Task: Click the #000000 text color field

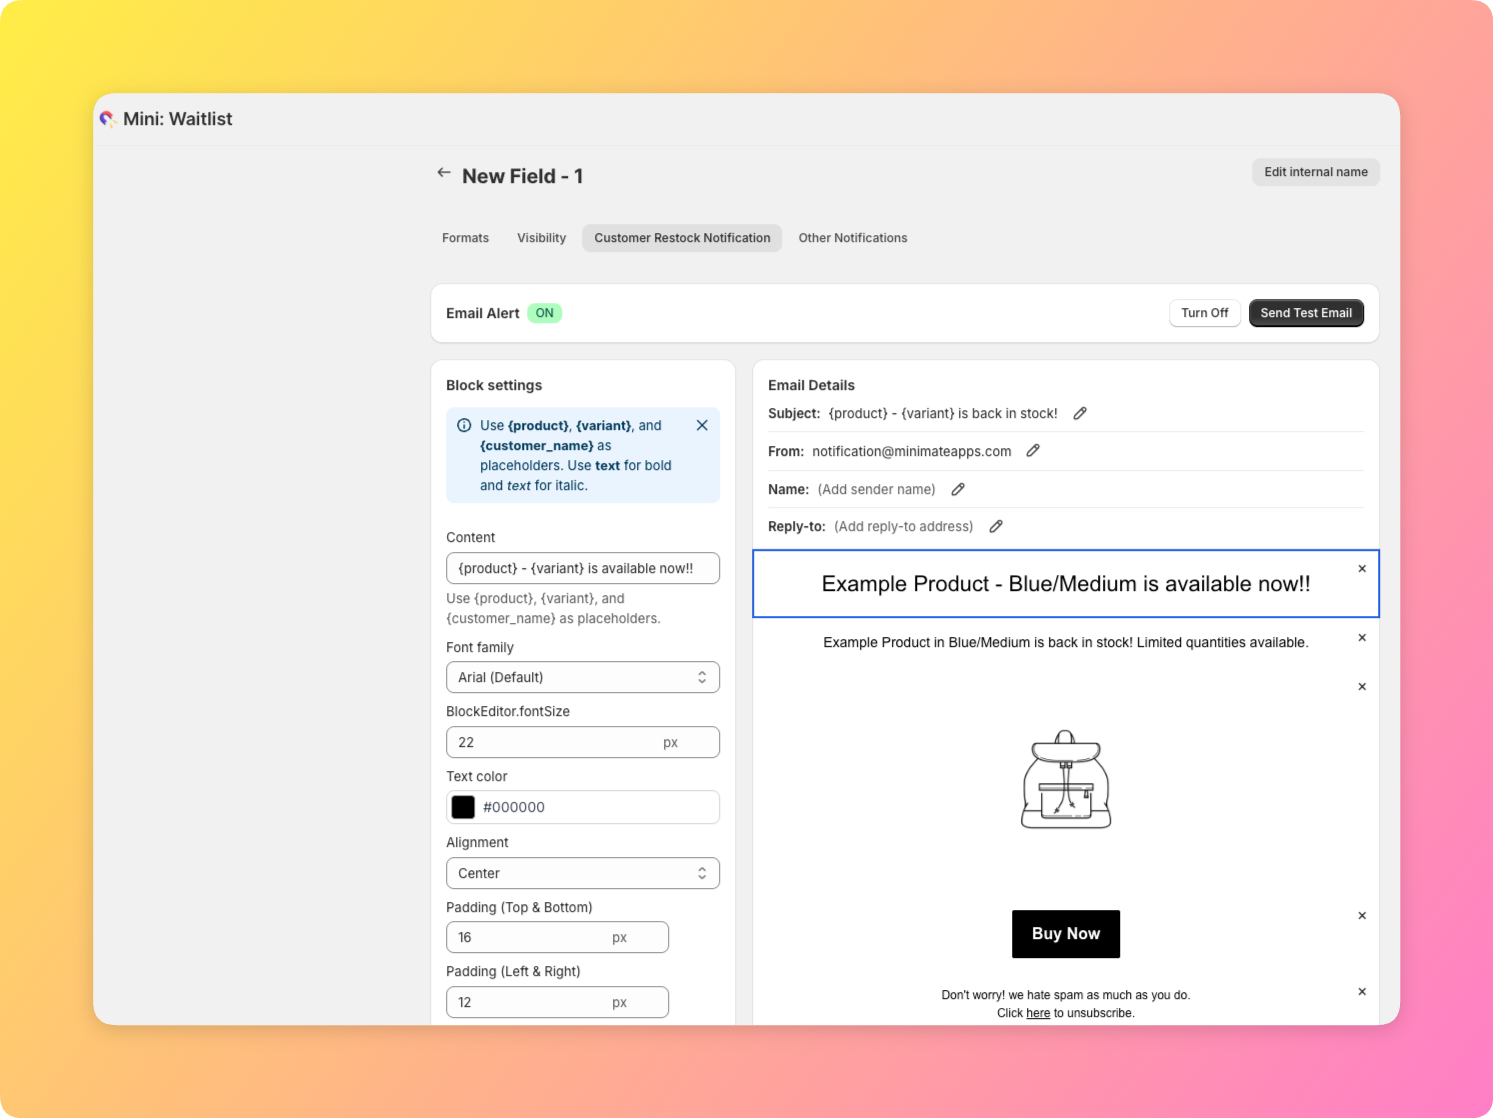Action: click(x=583, y=807)
